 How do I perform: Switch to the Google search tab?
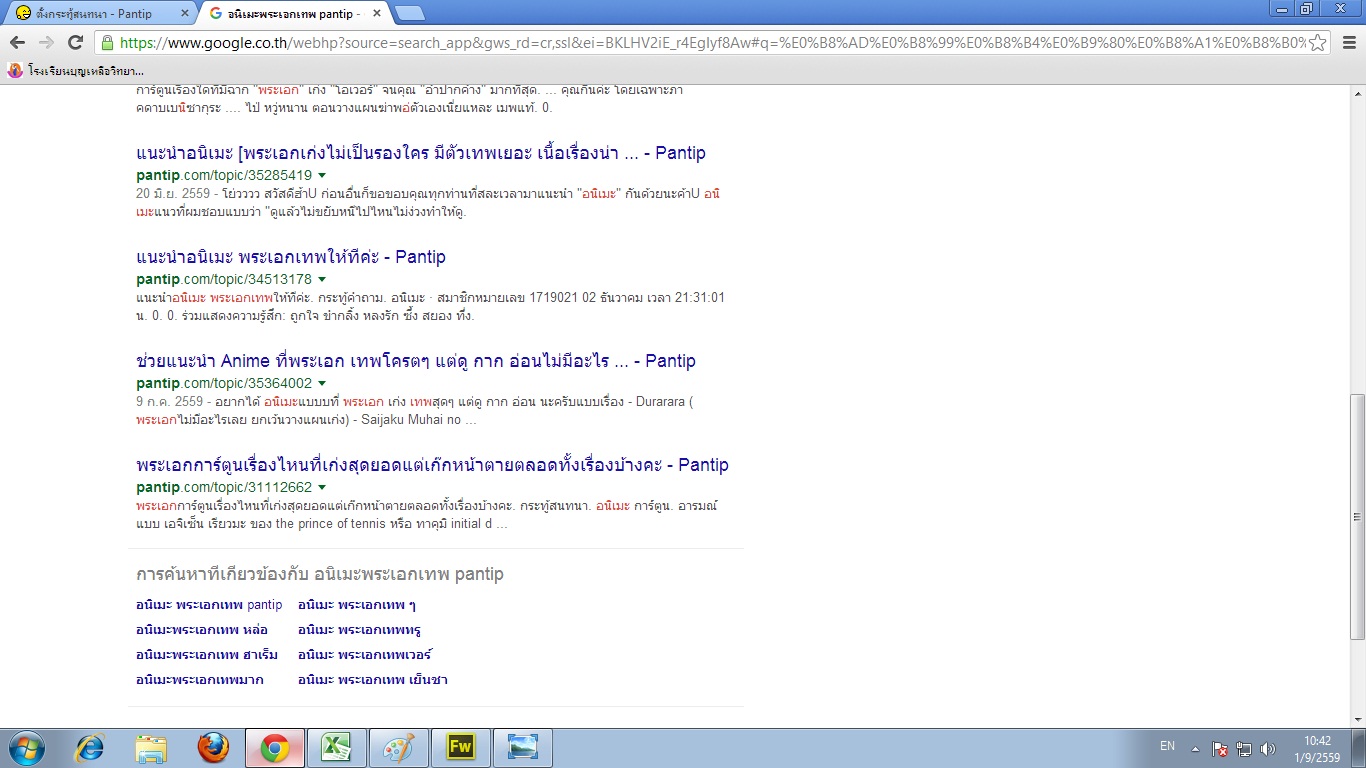pyautogui.click(x=291, y=14)
